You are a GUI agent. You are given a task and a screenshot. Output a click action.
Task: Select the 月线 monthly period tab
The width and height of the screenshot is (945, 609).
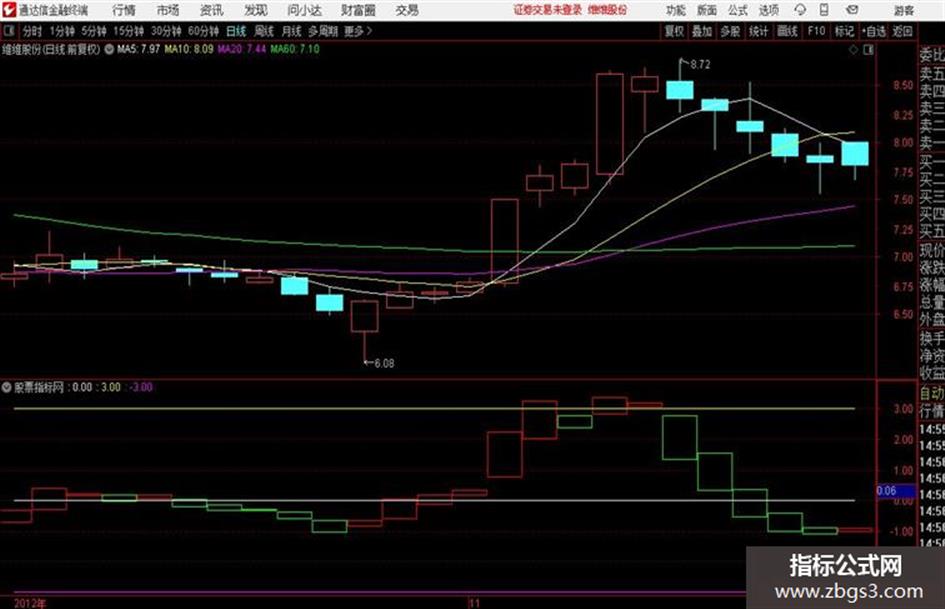(x=292, y=31)
